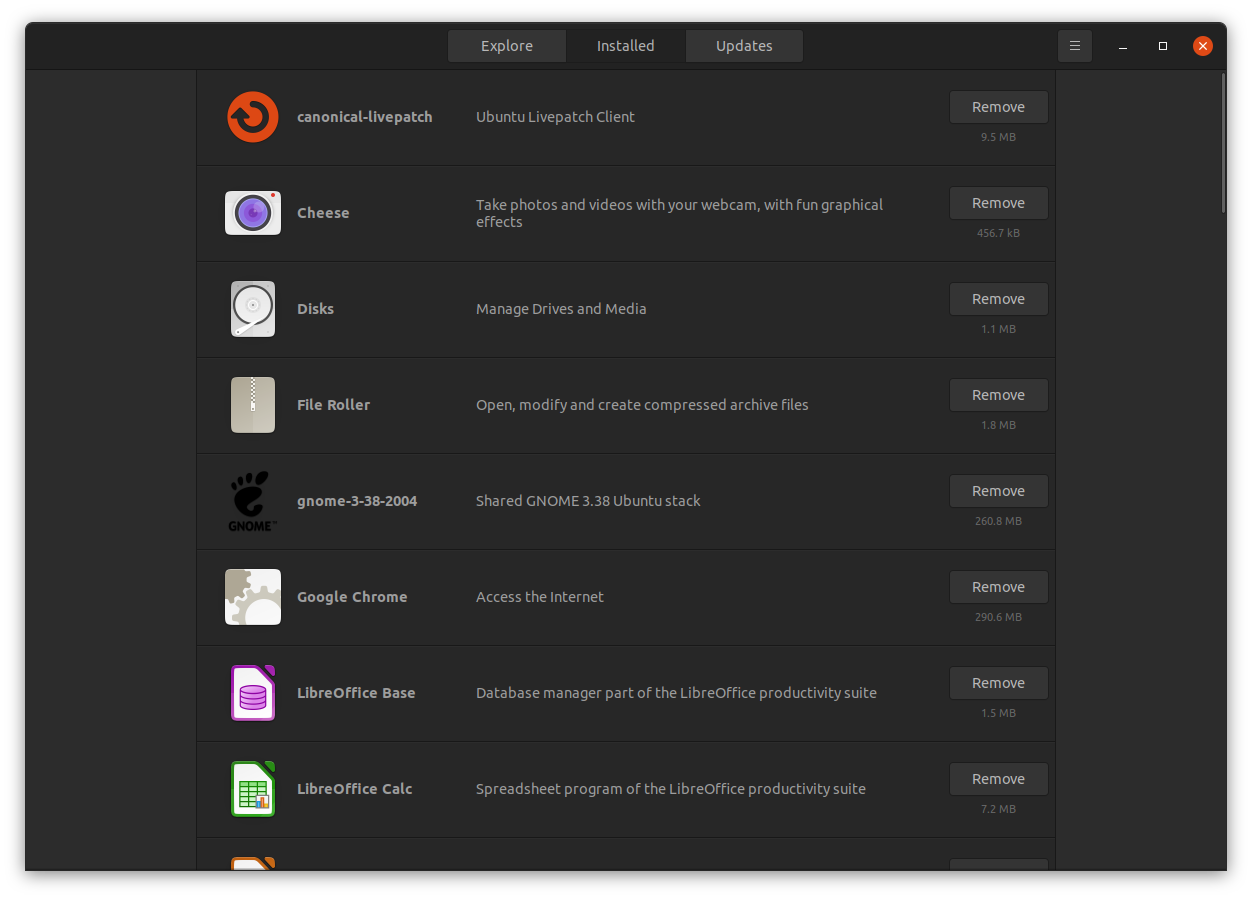
Task: Click the '290.6 MB' size label
Action: tap(998, 617)
